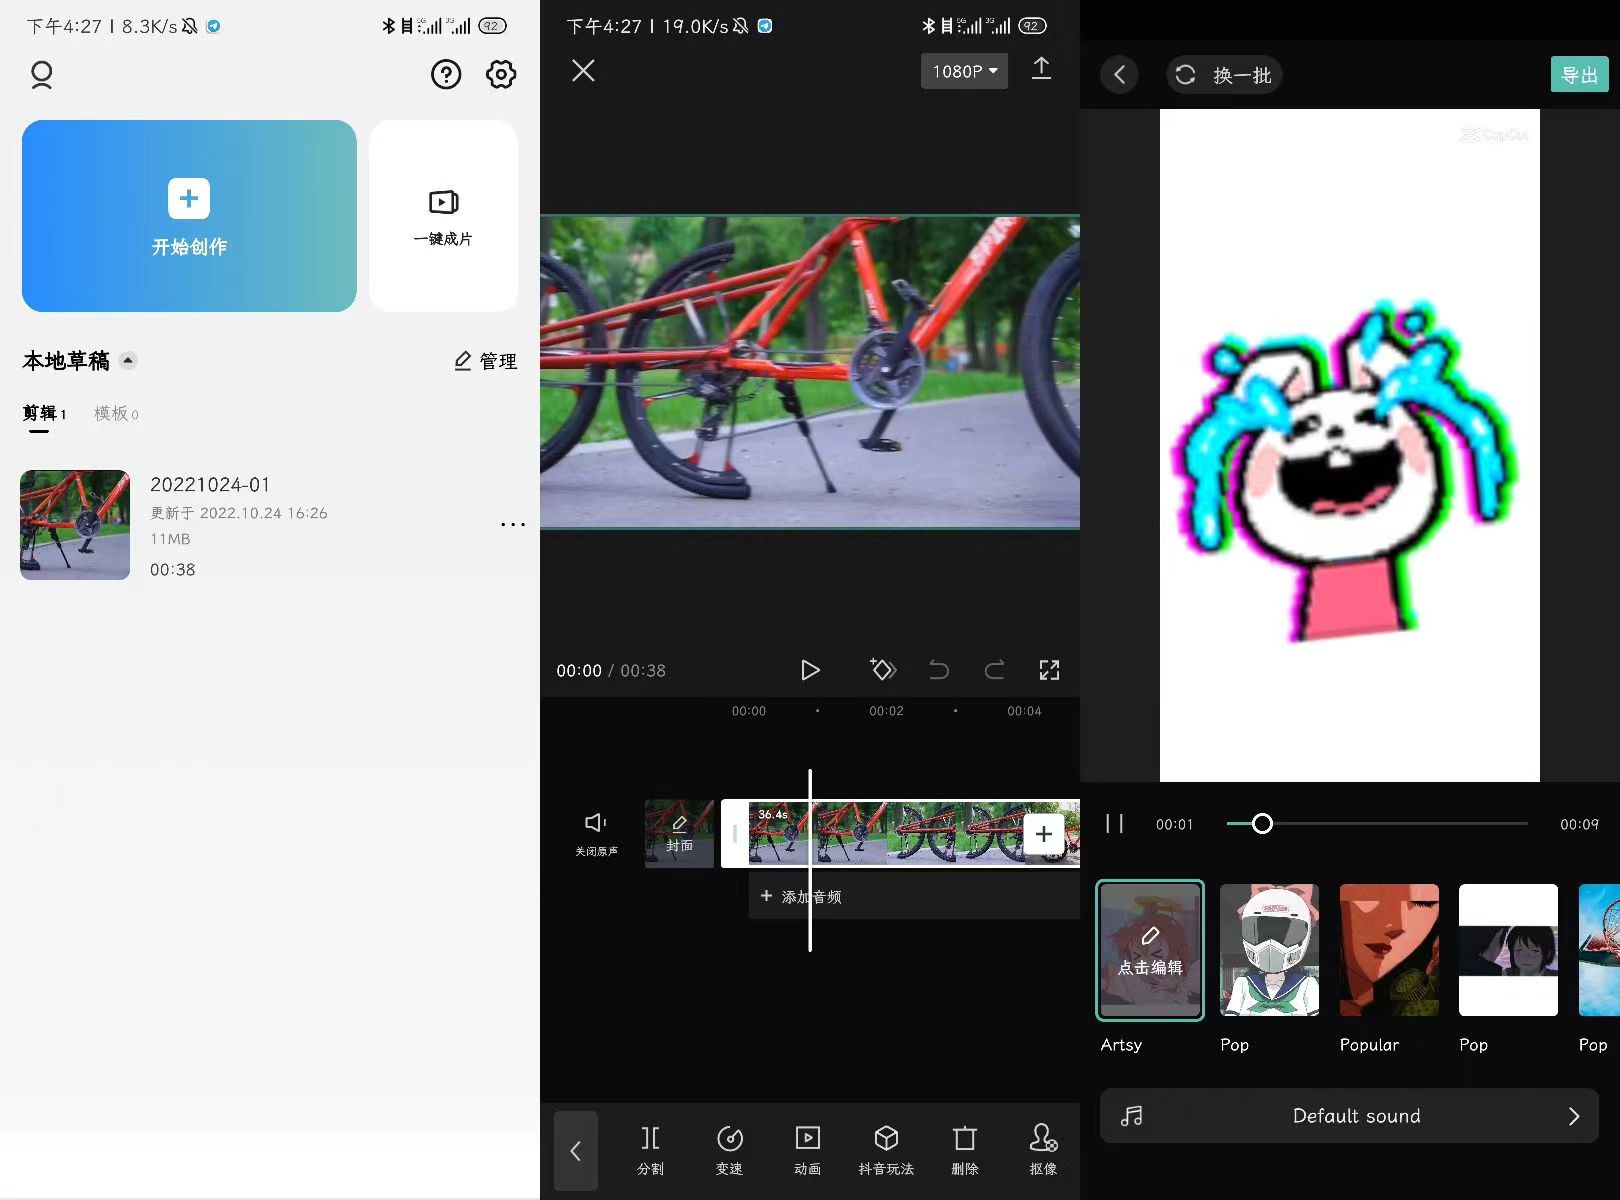1620x1200 pixels.
Task: Close the editor with the X icon
Action: (583, 70)
